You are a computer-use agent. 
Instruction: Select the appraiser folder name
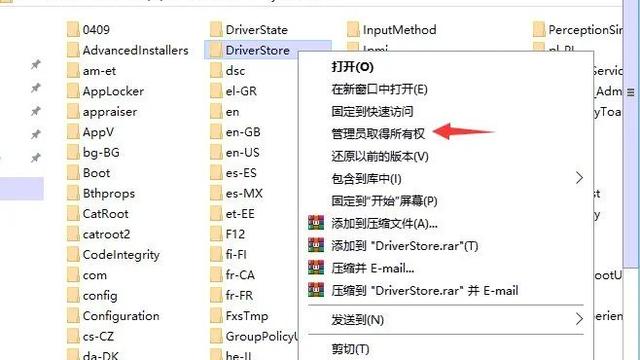[x=110, y=112]
